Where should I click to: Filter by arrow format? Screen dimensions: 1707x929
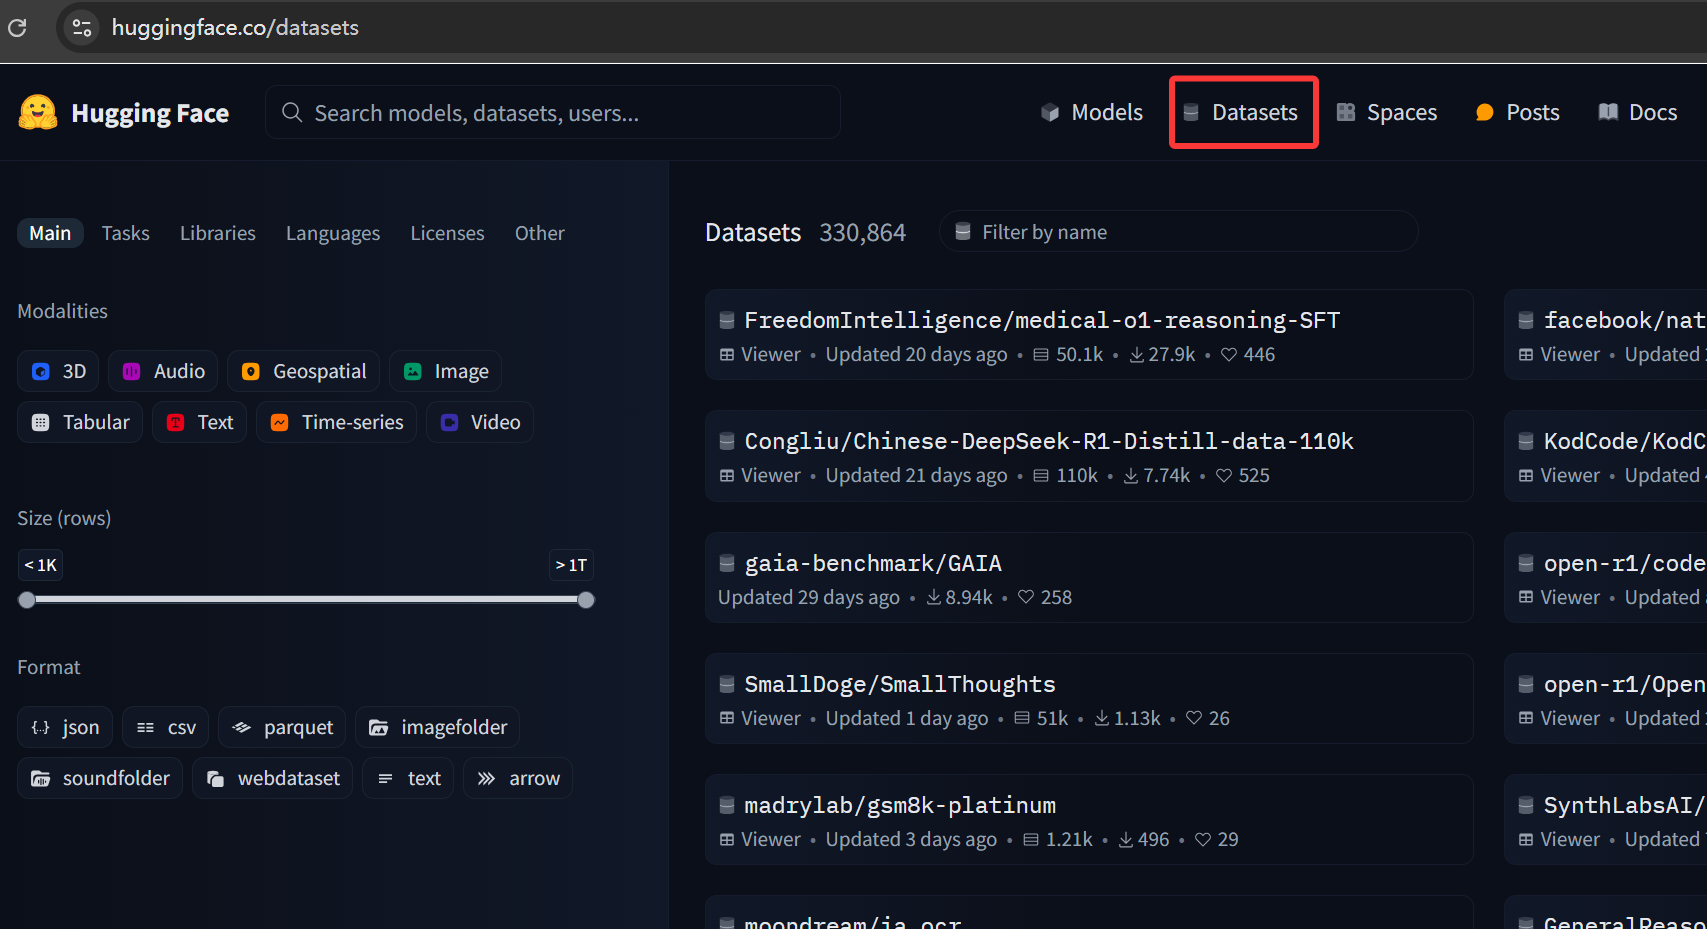[x=518, y=778]
